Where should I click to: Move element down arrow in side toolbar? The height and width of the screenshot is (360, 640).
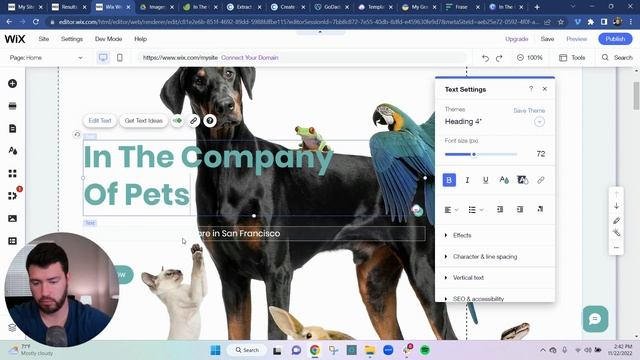point(616,207)
